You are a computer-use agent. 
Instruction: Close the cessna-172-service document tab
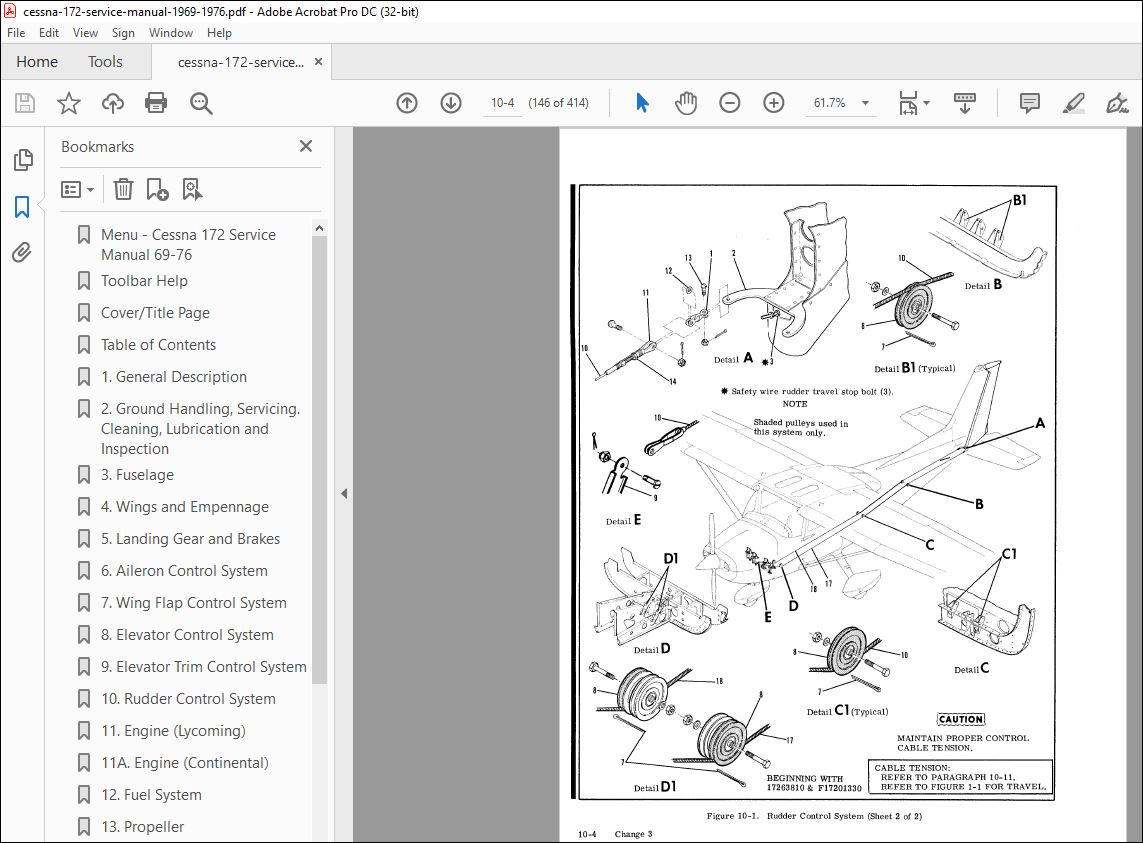(318, 62)
